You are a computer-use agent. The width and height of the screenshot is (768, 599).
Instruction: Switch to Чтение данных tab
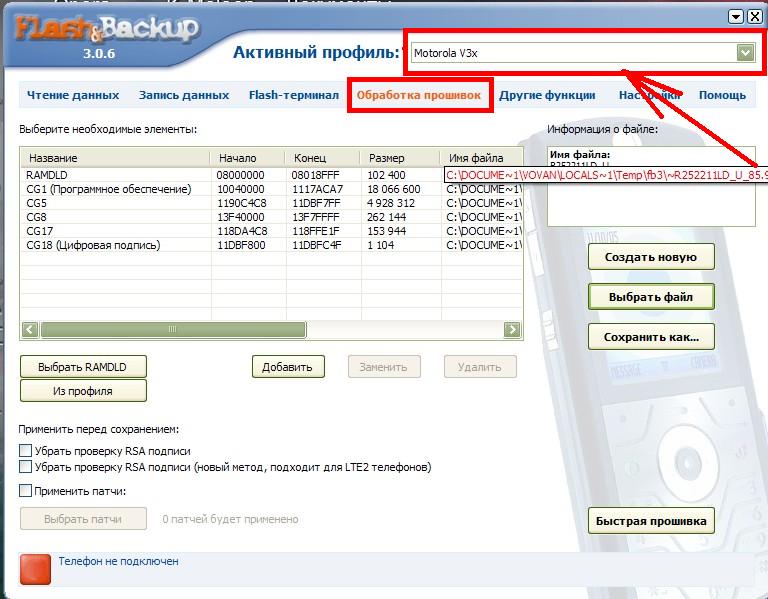(73, 95)
